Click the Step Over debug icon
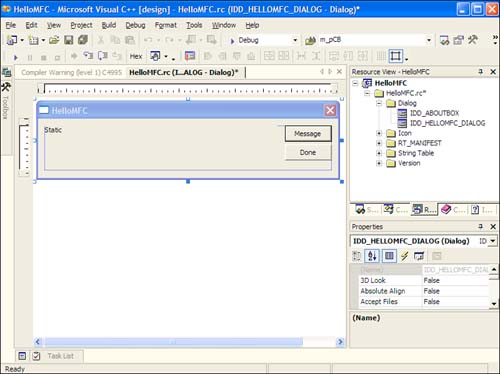This screenshot has height=374, width=500. coord(103,56)
